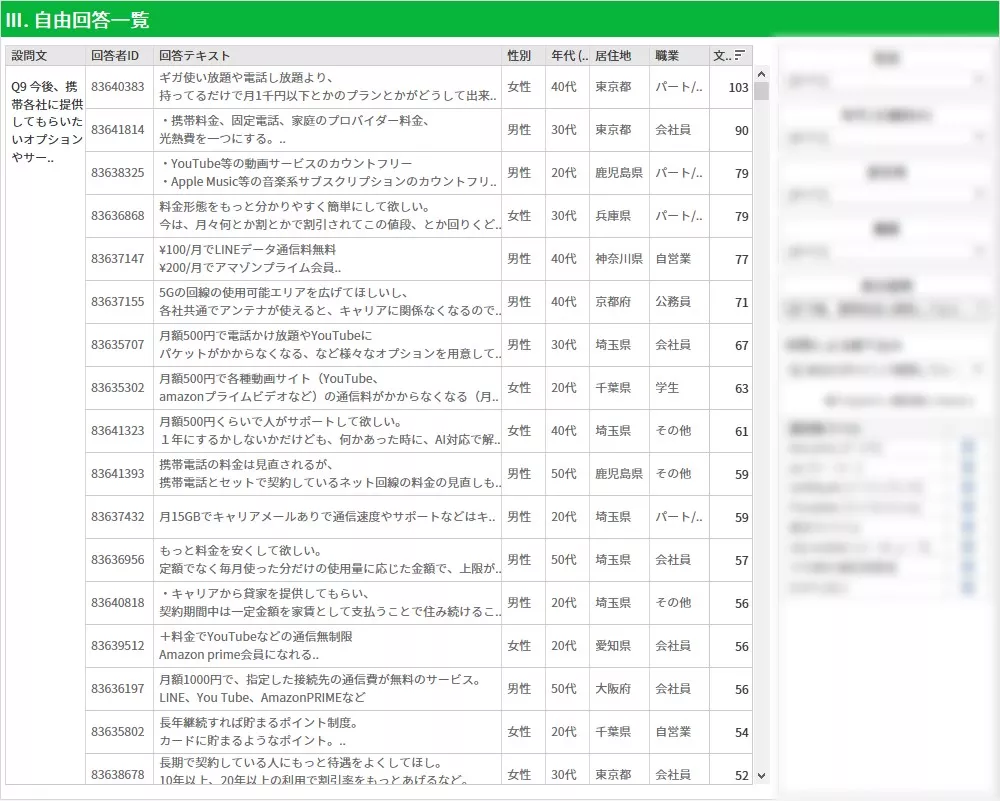Toggle the first checkbox in the right panel list
The width and height of the screenshot is (1000, 801).
click(x=967, y=447)
